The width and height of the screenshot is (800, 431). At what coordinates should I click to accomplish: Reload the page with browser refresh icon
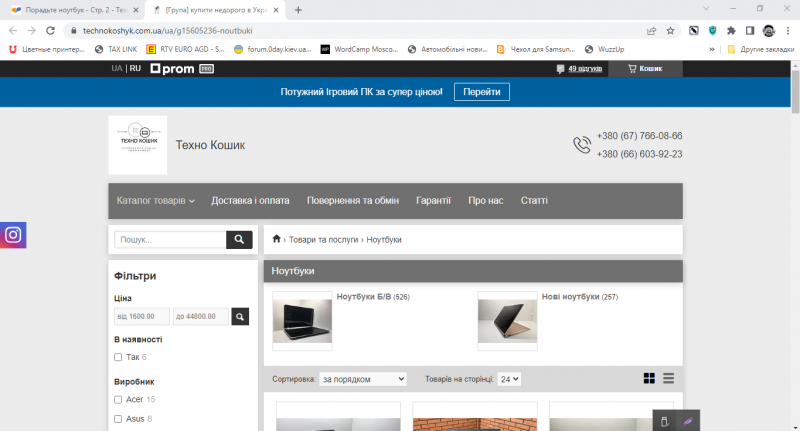50,31
